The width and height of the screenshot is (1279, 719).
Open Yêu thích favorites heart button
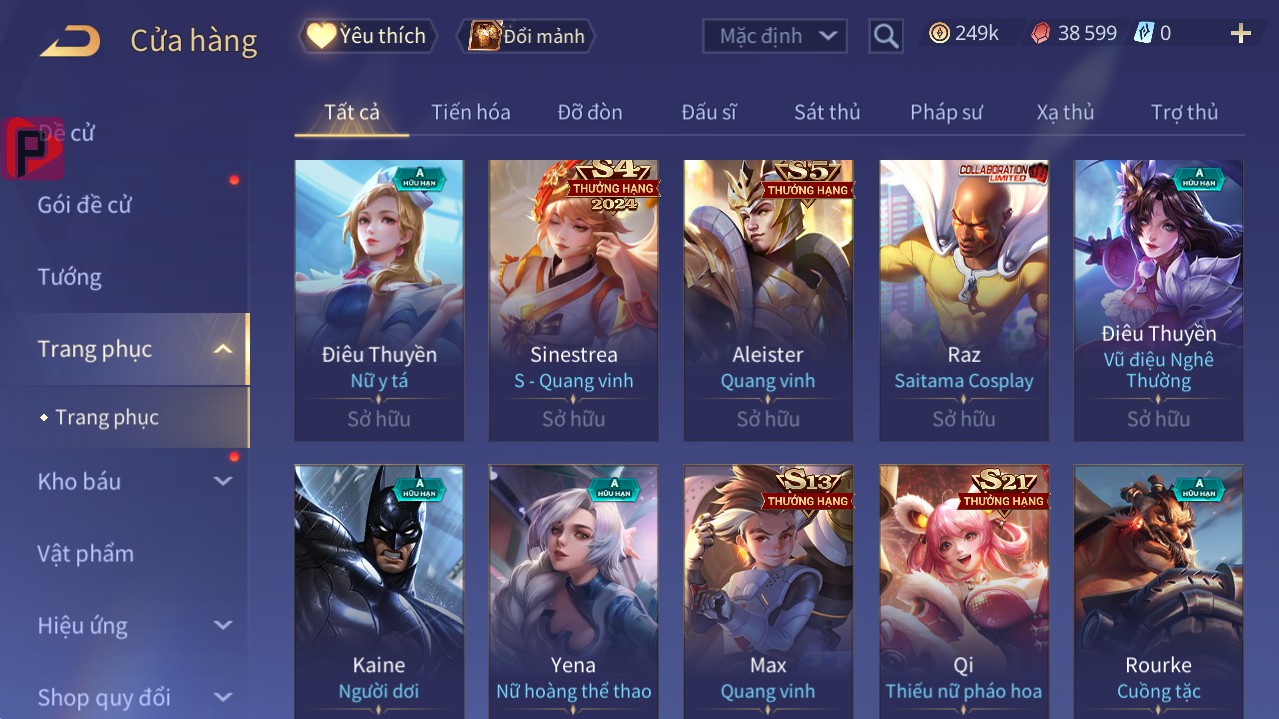click(x=368, y=36)
